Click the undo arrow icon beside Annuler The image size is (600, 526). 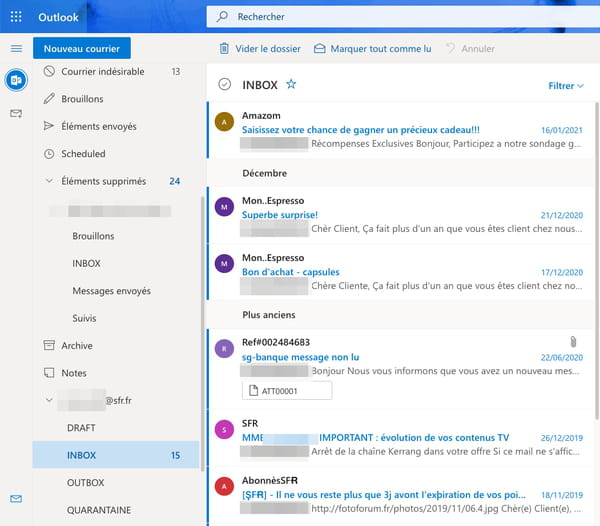[451, 48]
